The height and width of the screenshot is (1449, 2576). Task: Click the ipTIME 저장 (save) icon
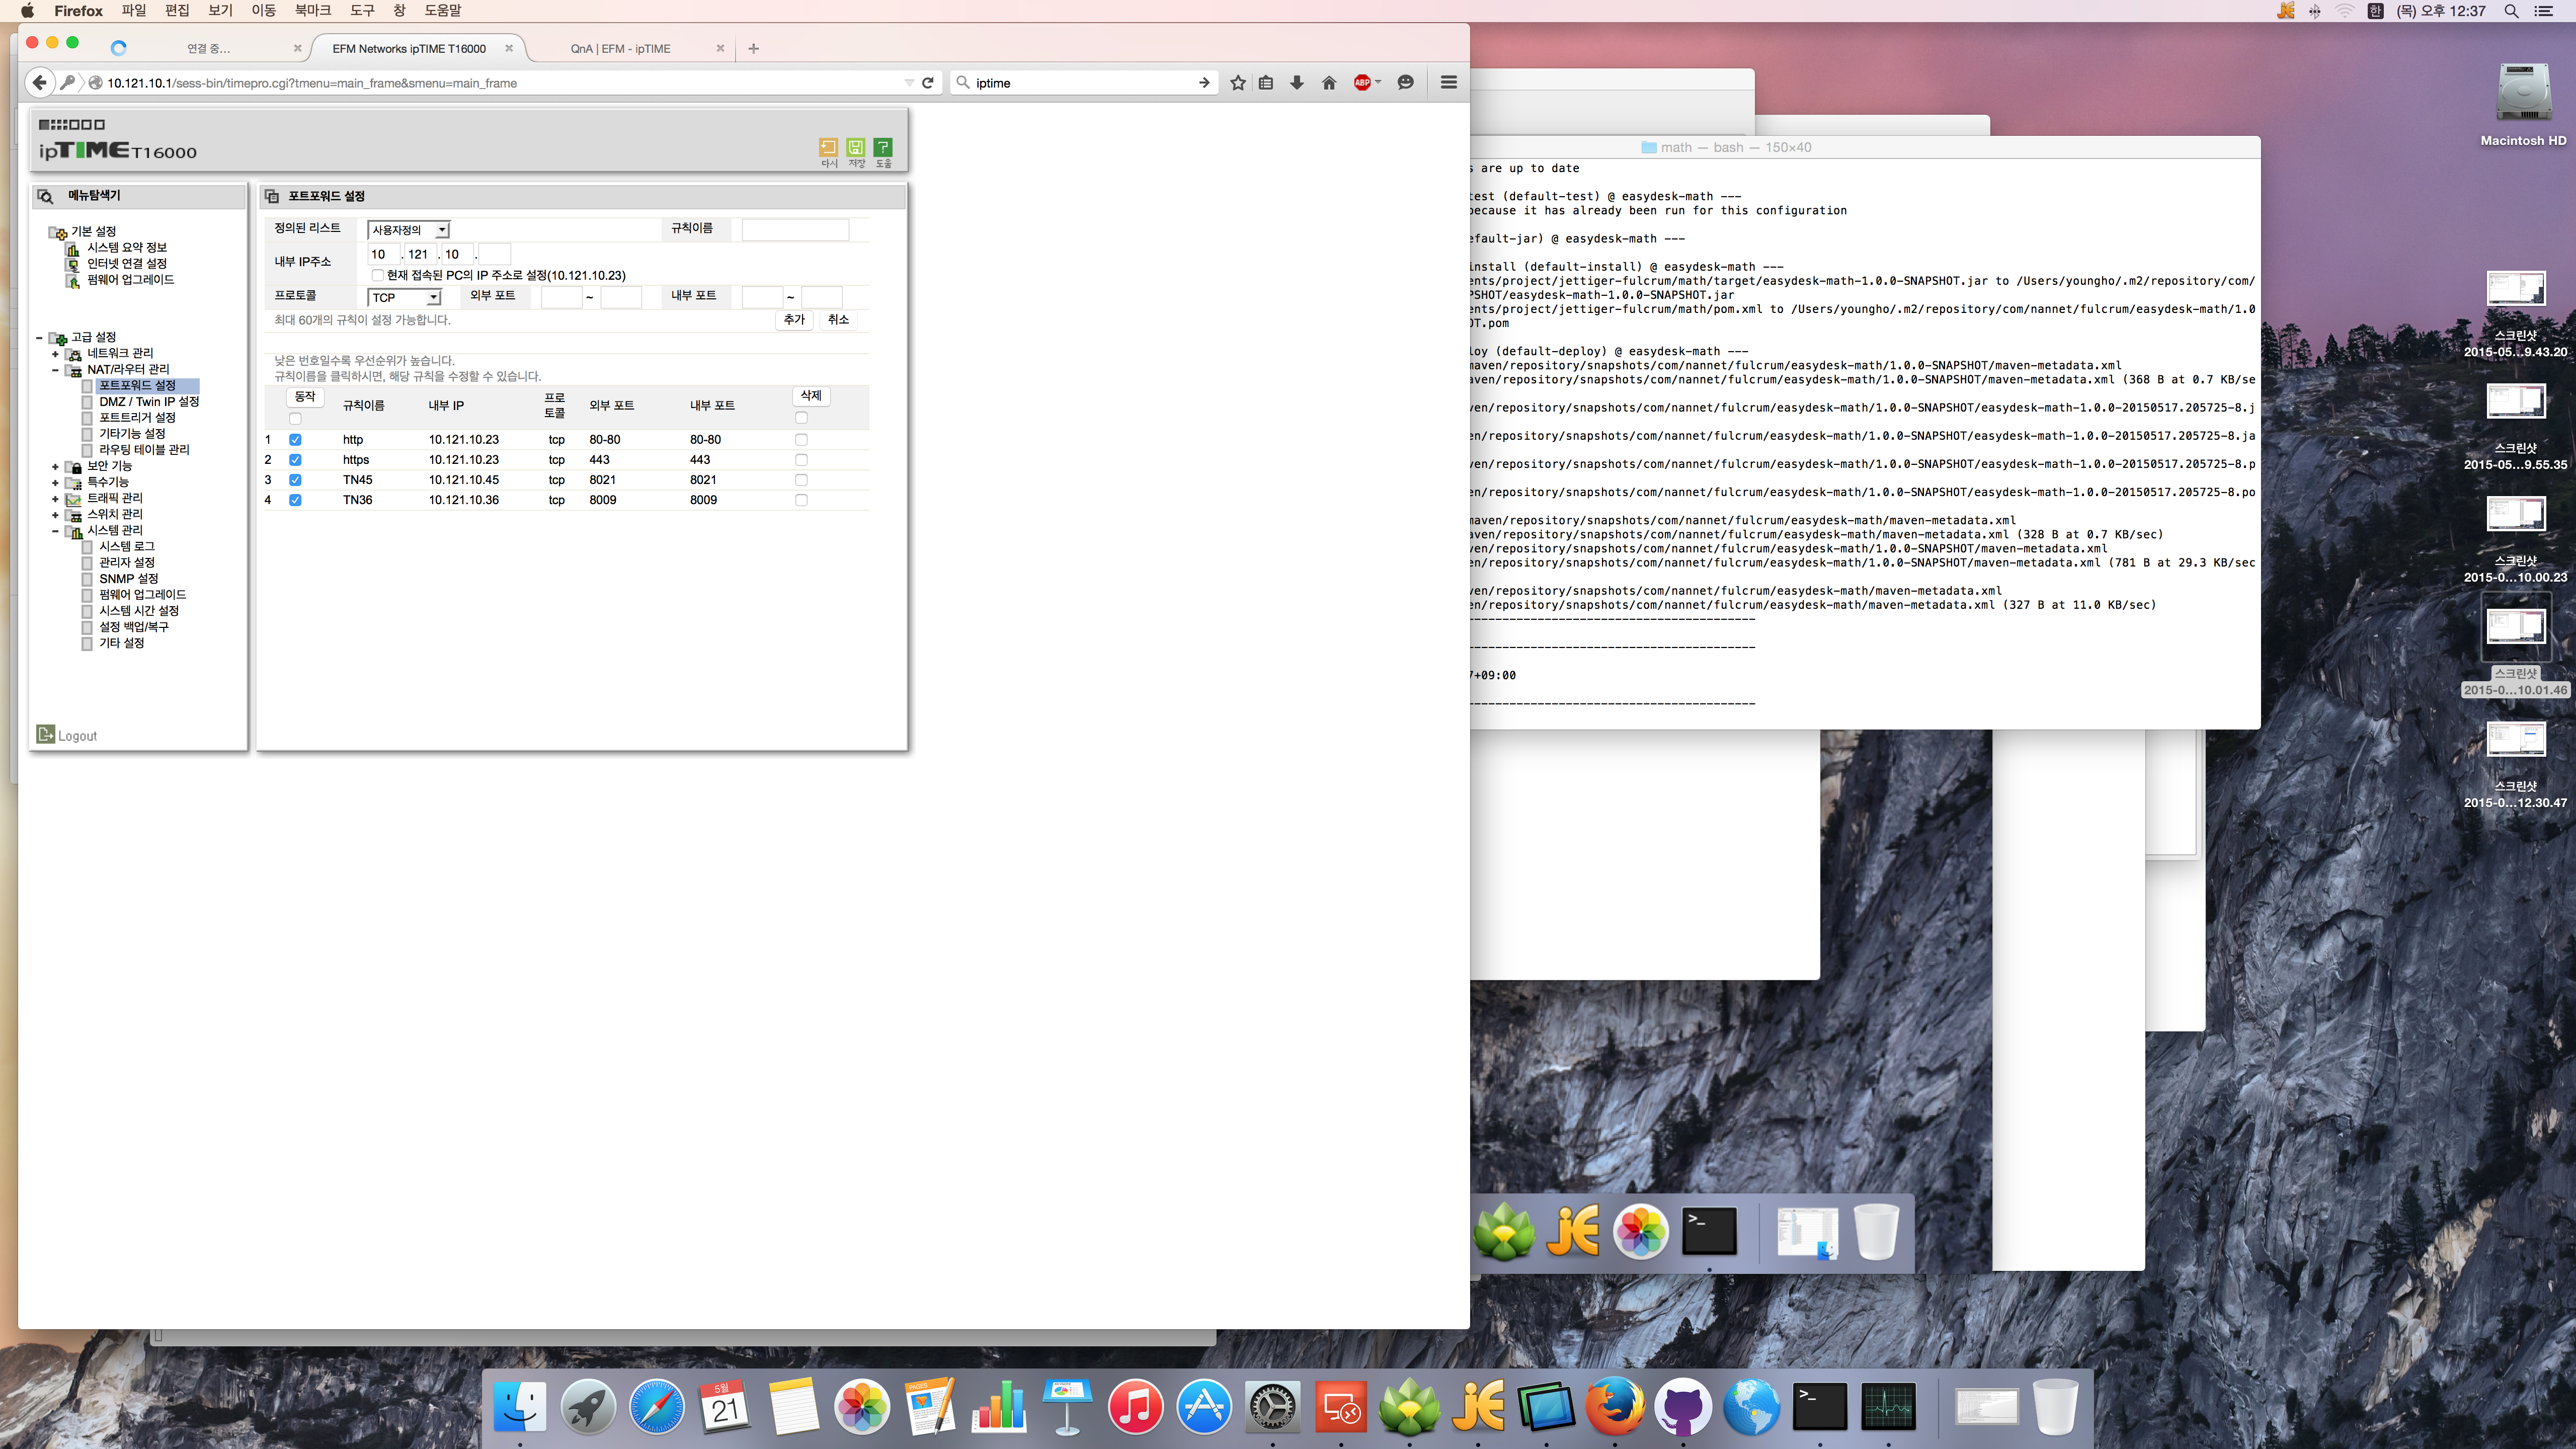856,147
